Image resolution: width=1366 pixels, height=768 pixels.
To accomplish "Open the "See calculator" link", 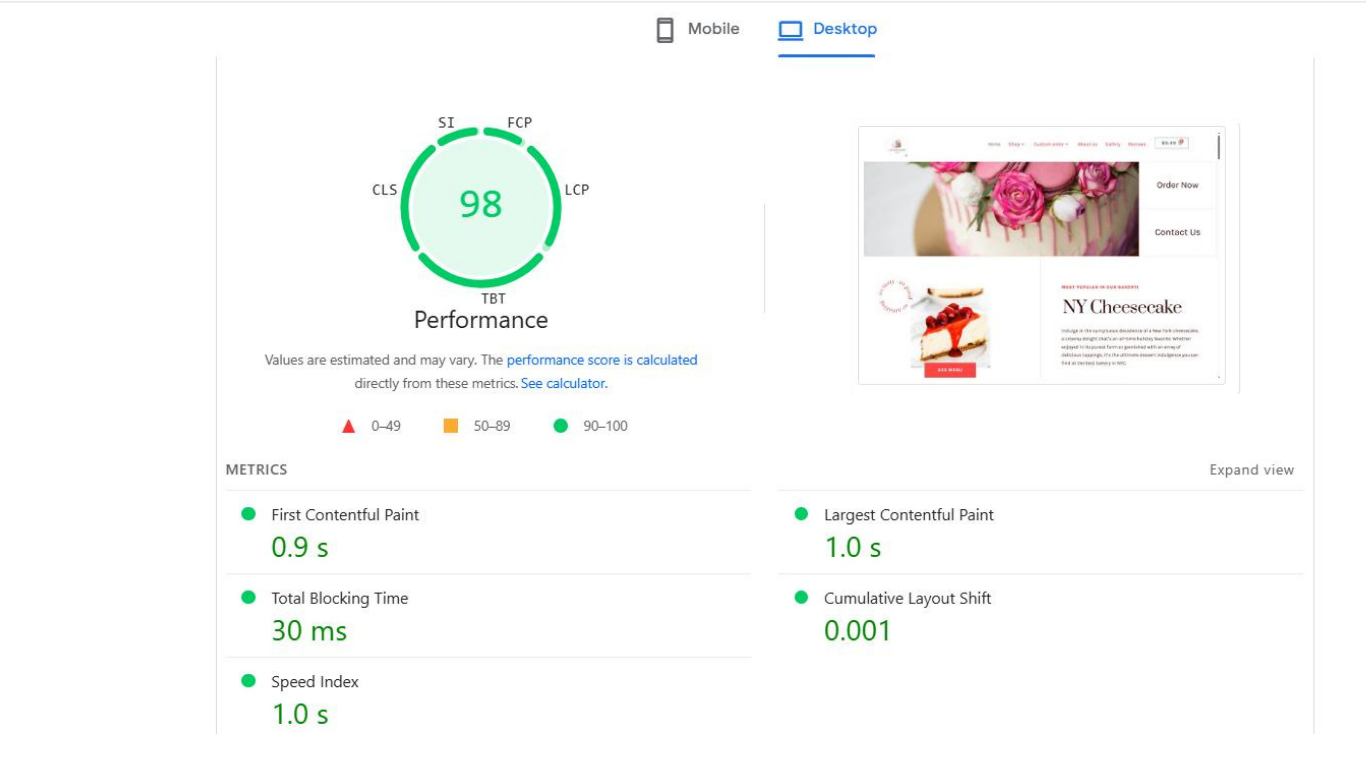I will 563,384.
